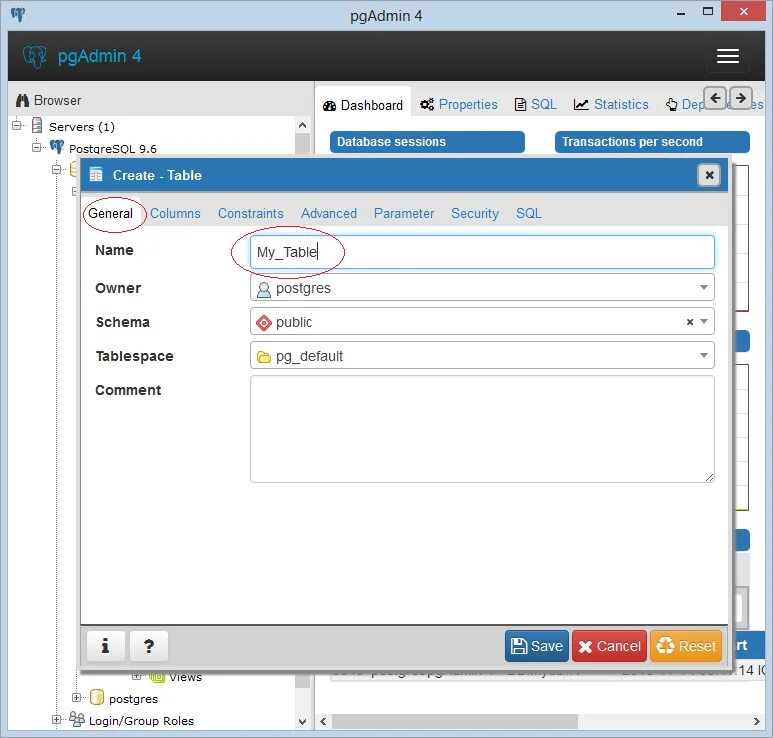Image resolution: width=773 pixels, height=738 pixels.
Task: Open the Owner dropdown
Action: (703, 287)
